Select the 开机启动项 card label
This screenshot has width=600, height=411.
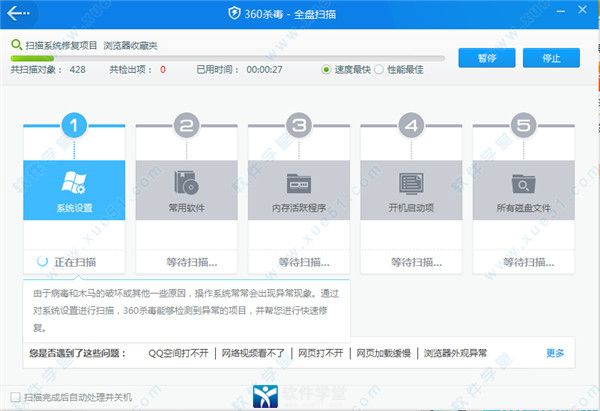point(411,208)
